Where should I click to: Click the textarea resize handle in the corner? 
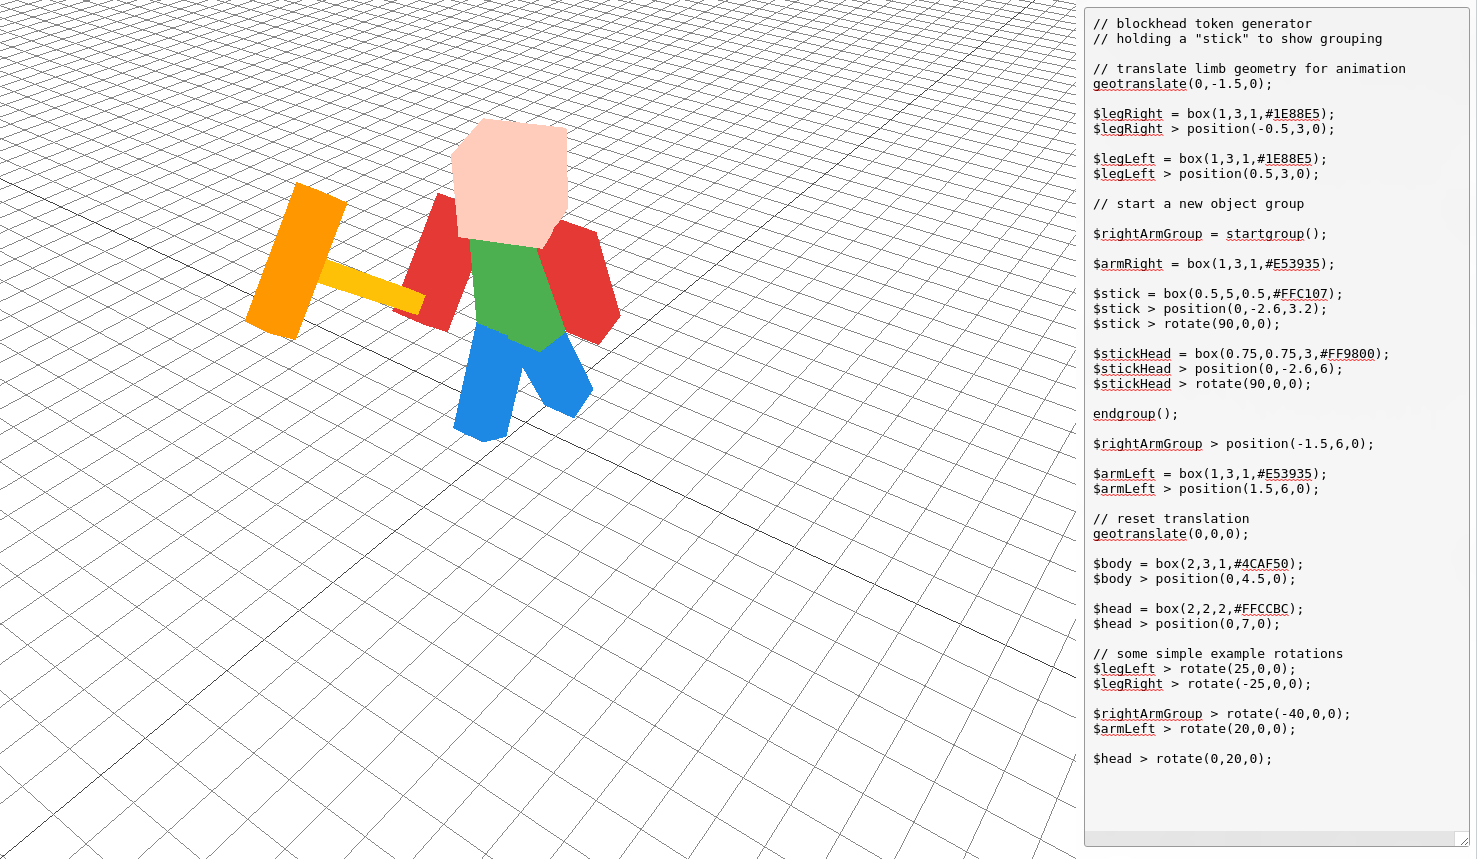pyautogui.click(x=1462, y=839)
